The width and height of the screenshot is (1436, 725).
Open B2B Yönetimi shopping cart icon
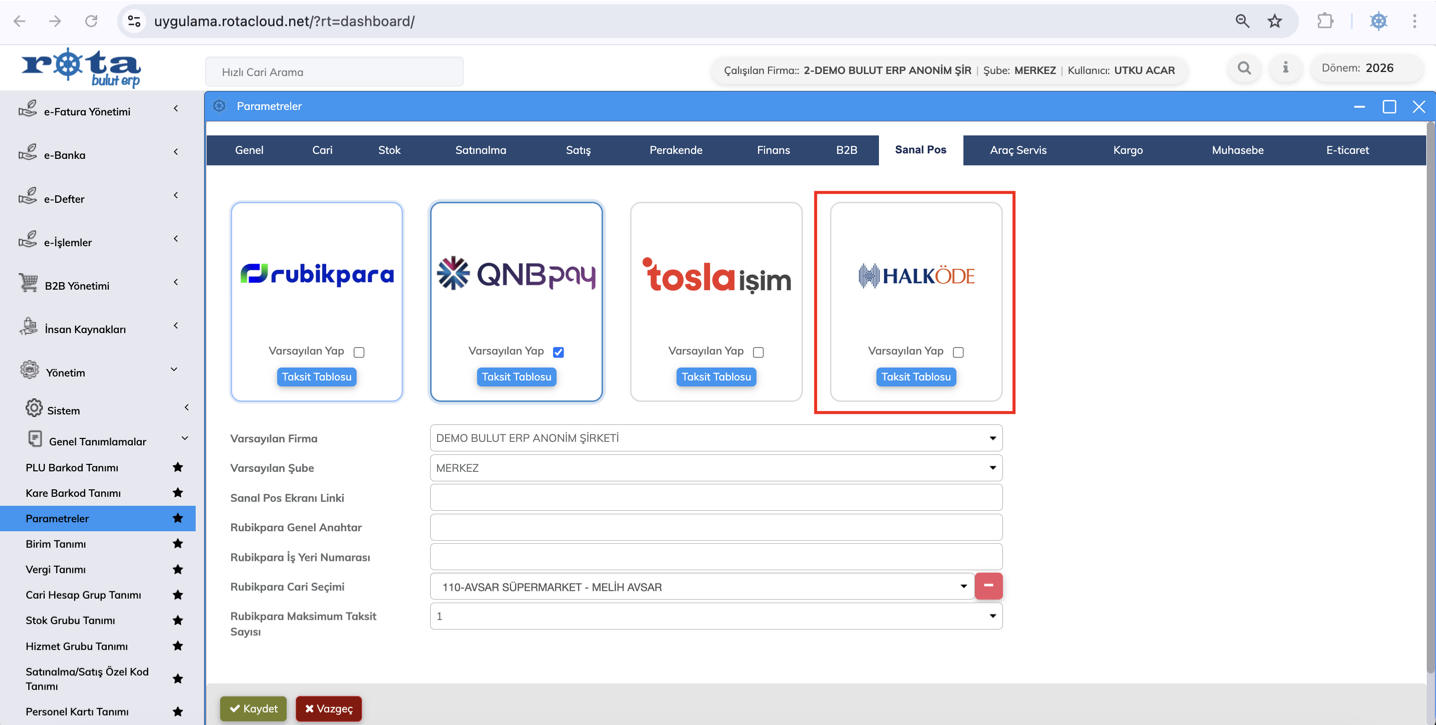[28, 284]
